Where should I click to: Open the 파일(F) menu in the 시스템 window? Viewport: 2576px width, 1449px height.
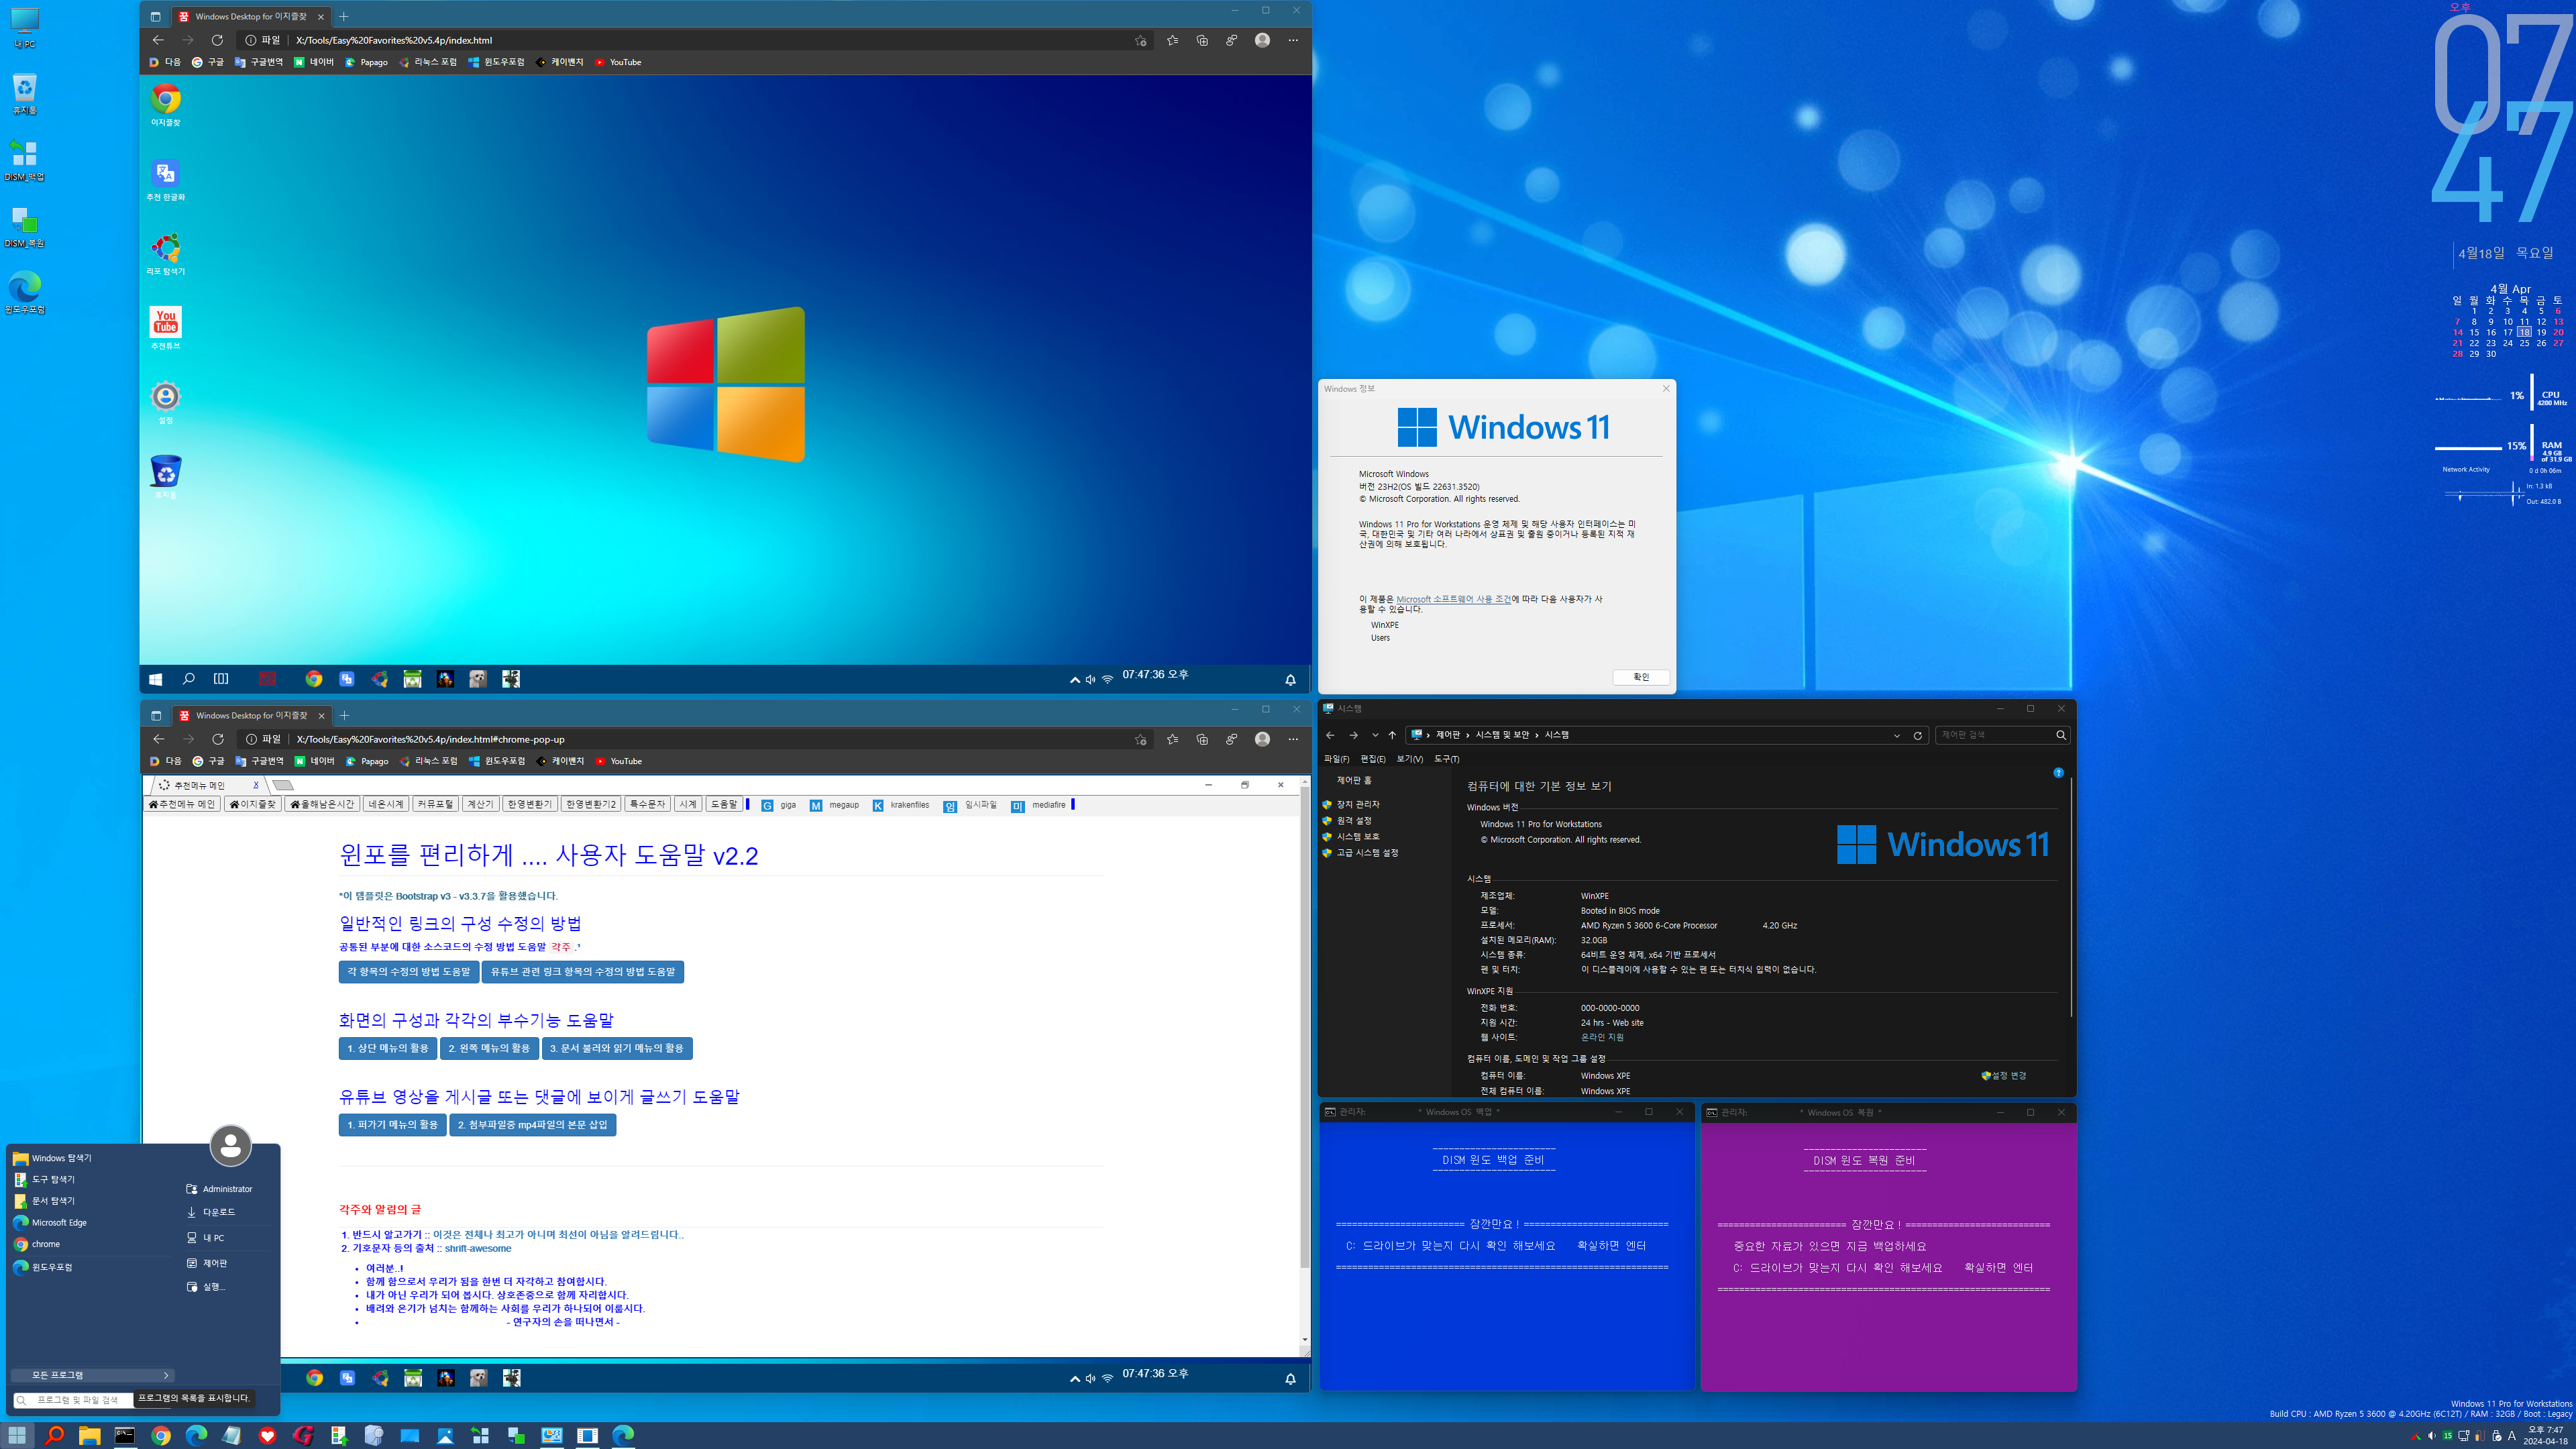pos(1336,759)
